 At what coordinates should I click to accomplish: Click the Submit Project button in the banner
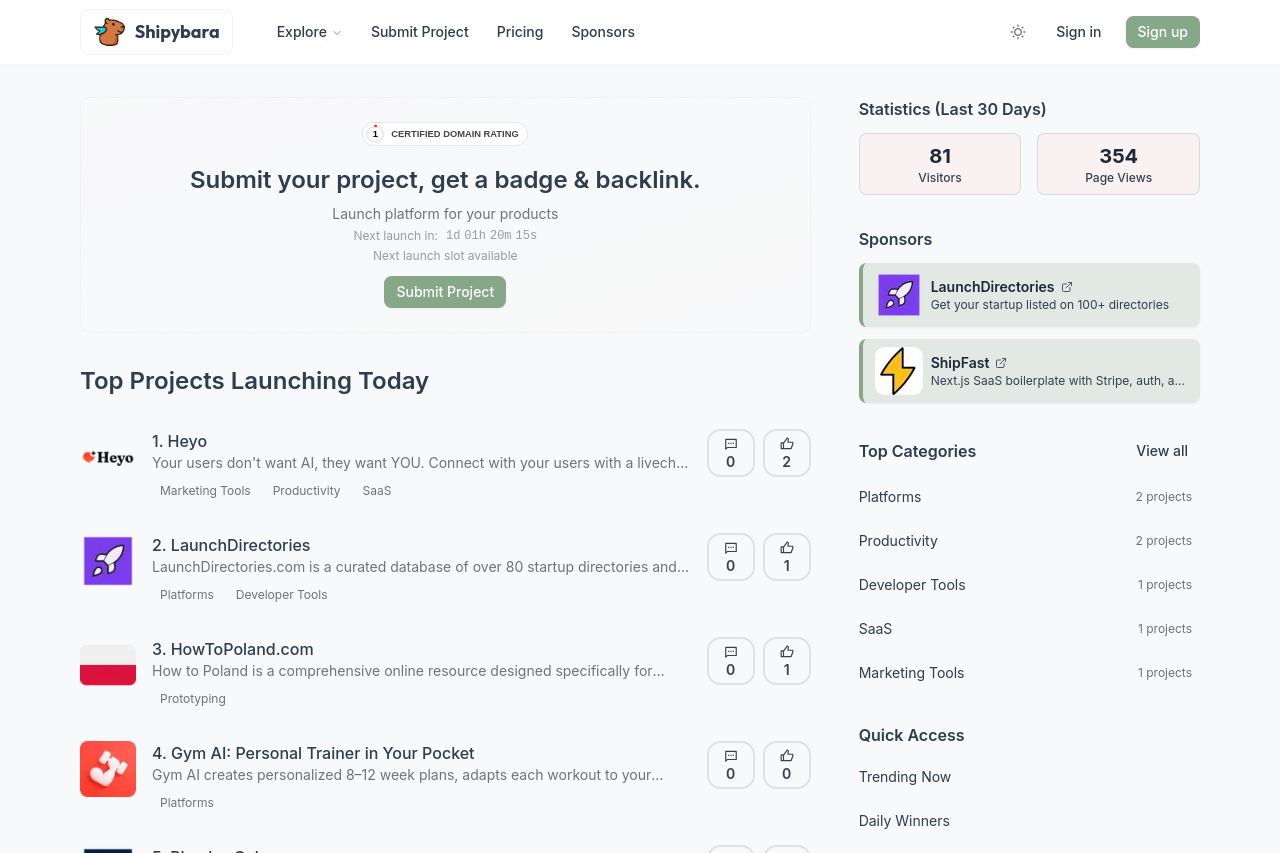pyautogui.click(x=445, y=292)
